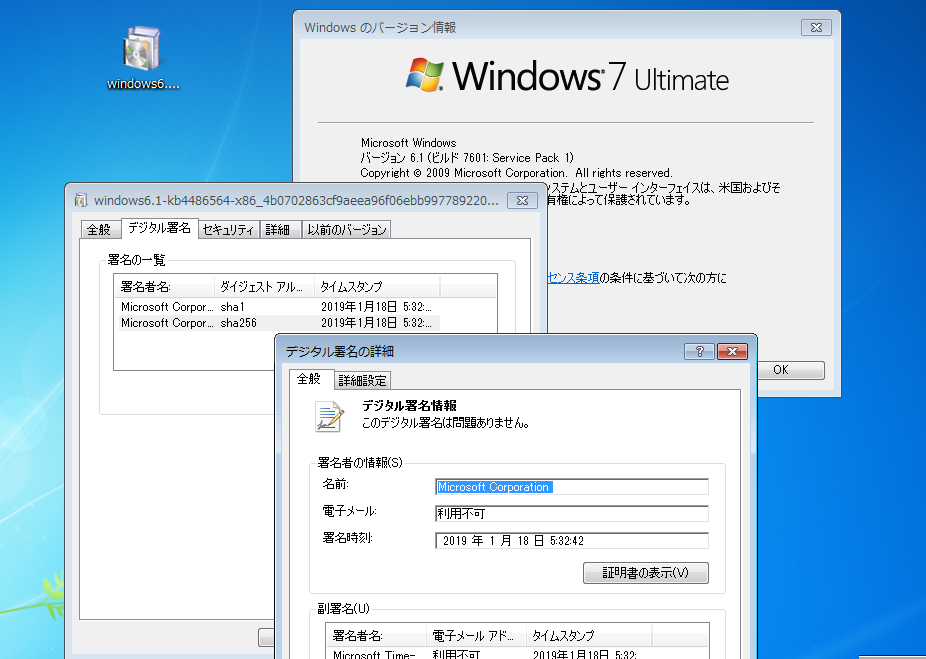Switch to the セキュリティ tab

click(x=228, y=229)
